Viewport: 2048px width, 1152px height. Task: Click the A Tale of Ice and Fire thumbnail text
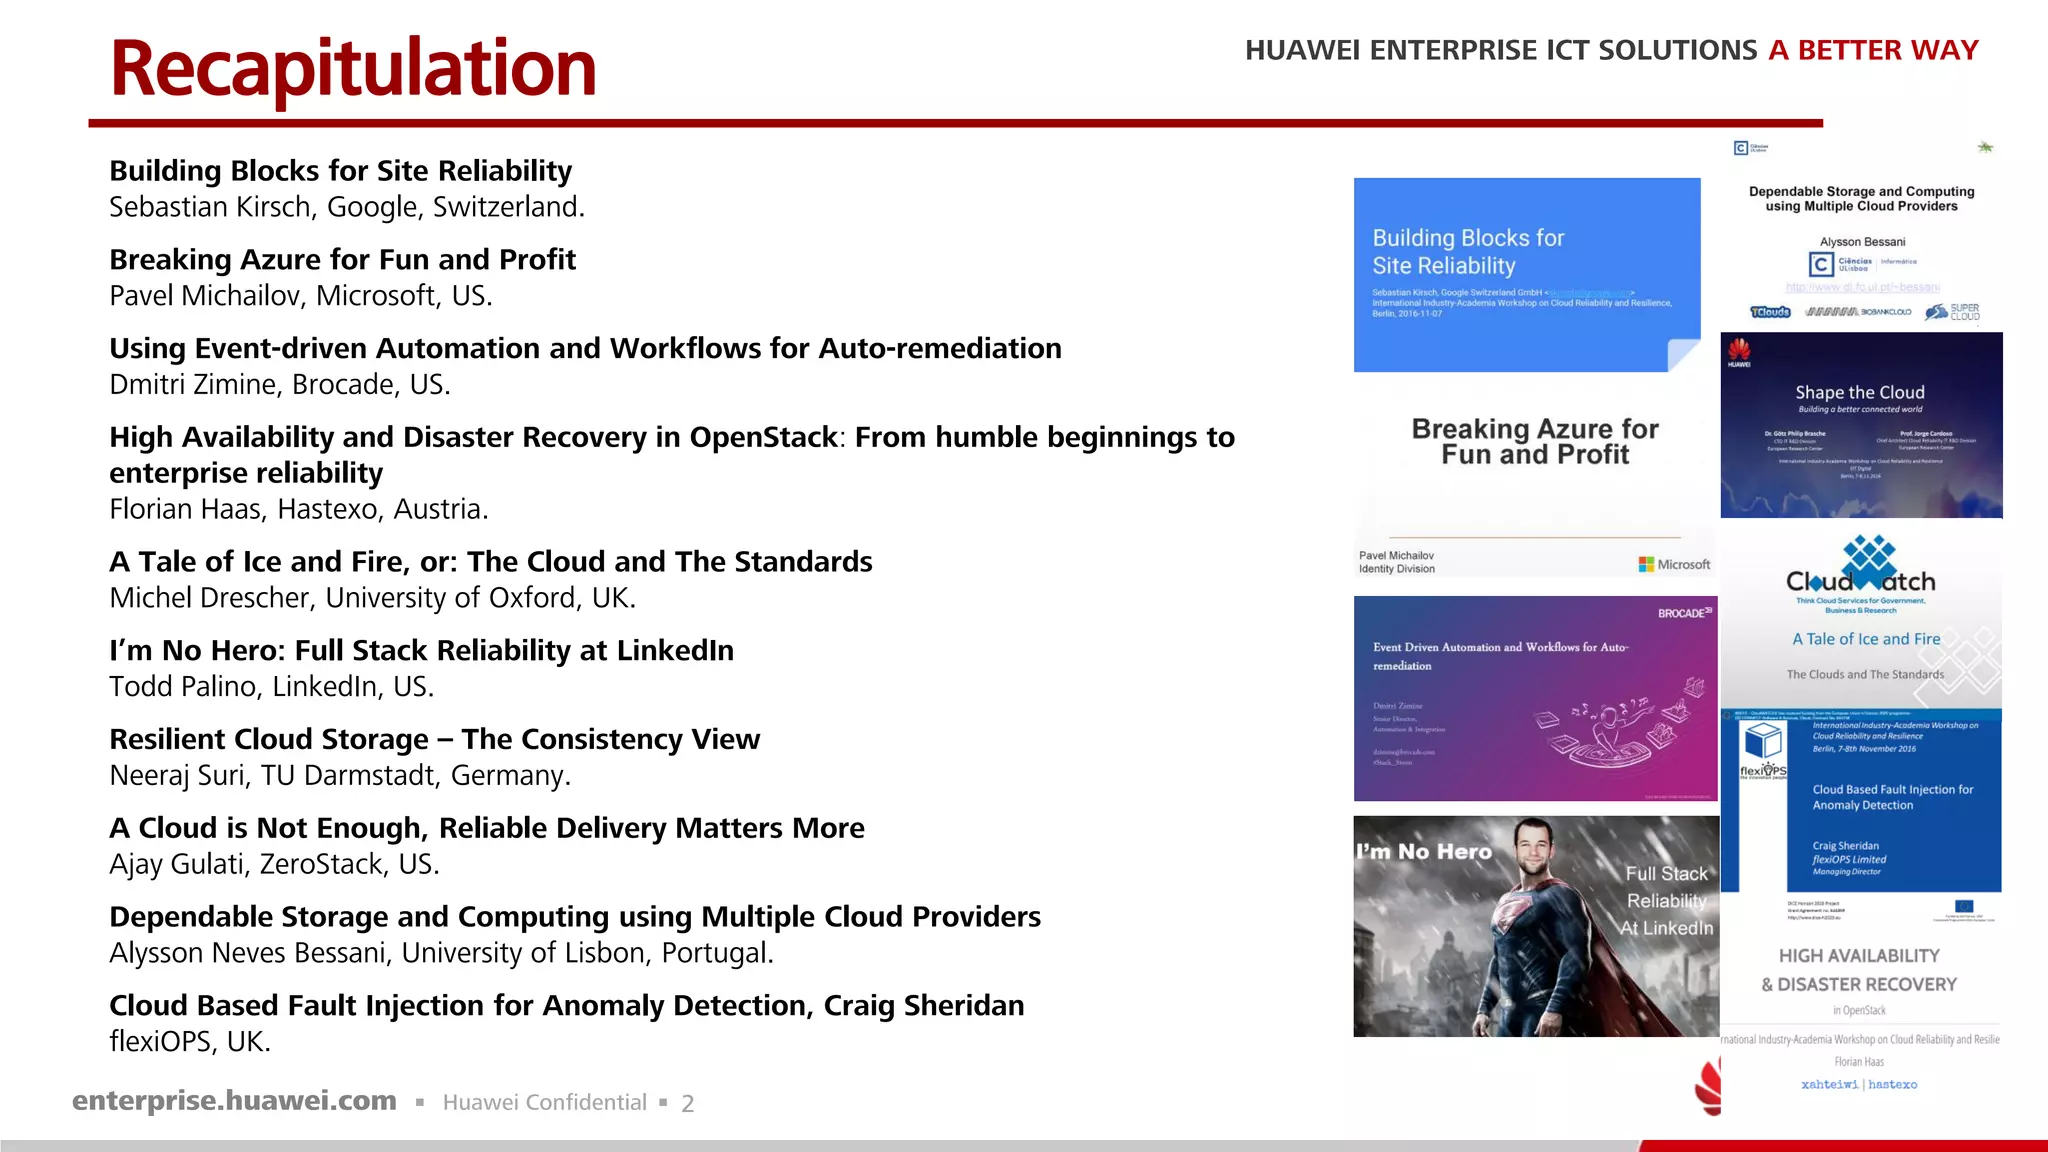(x=1865, y=639)
